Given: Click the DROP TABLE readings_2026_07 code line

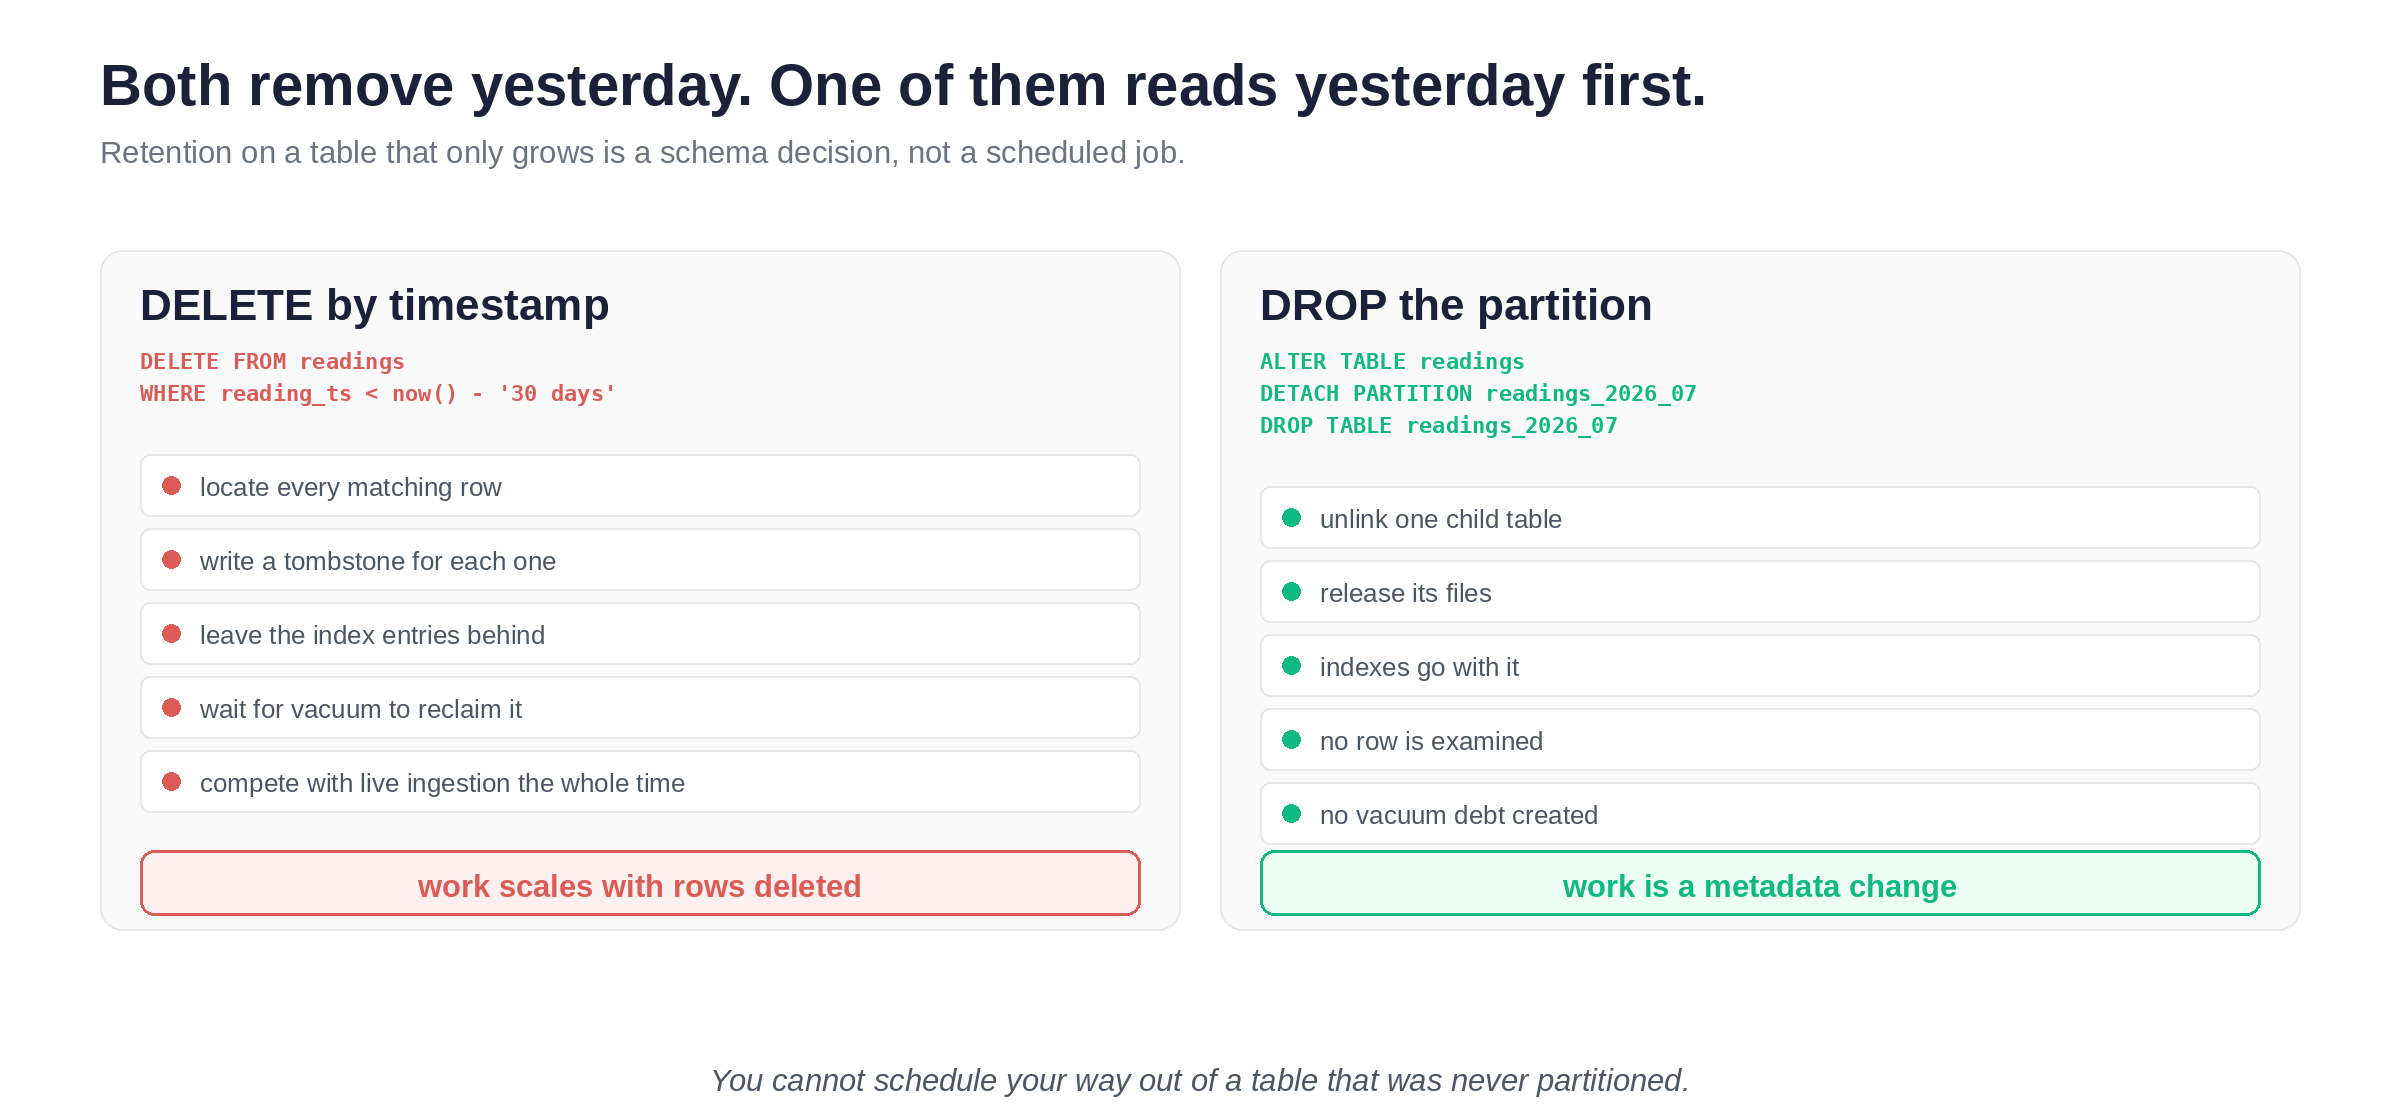Looking at the screenshot, I should 1438,425.
